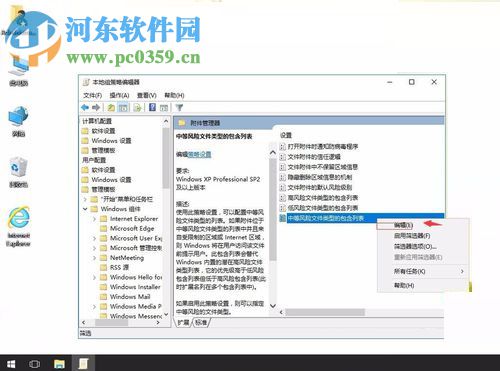
Task: Click the Back arrow toolbar icon
Action: [x=85, y=108]
